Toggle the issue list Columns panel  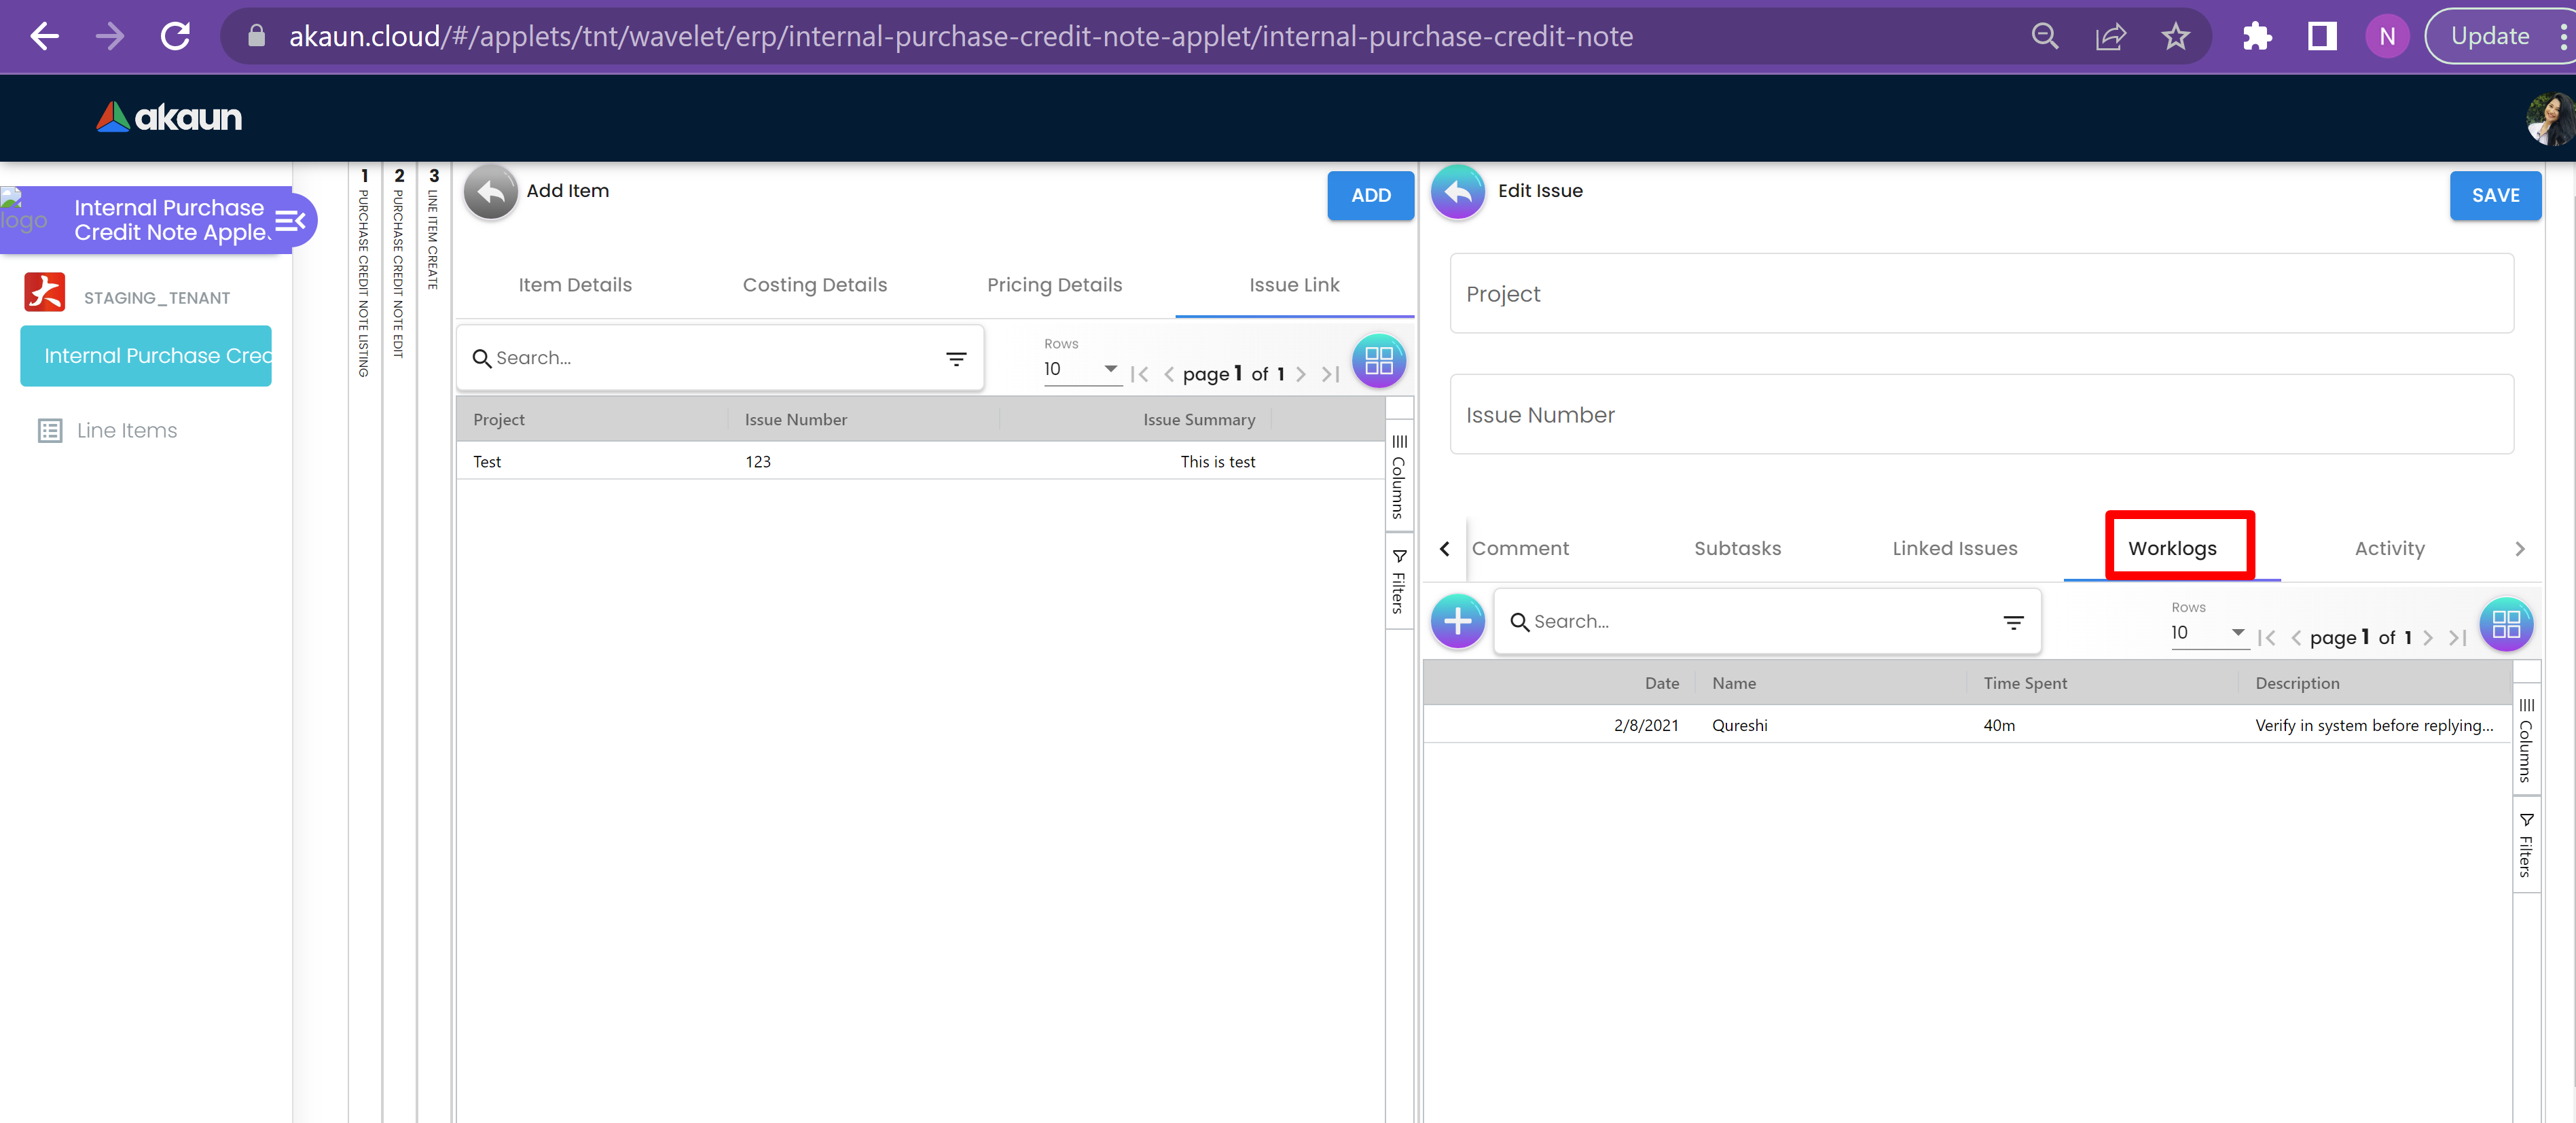click(x=1399, y=476)
